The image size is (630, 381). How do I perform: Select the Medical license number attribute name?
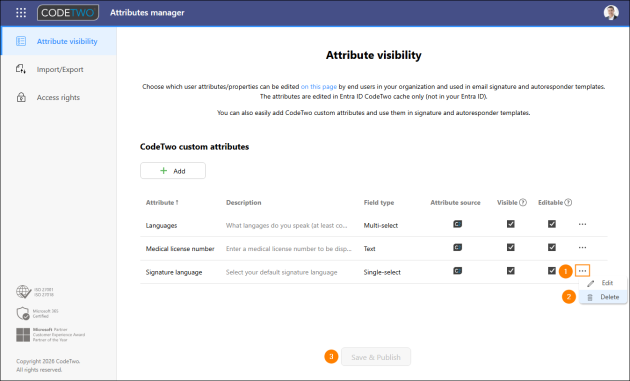click(x=180, y=249)
